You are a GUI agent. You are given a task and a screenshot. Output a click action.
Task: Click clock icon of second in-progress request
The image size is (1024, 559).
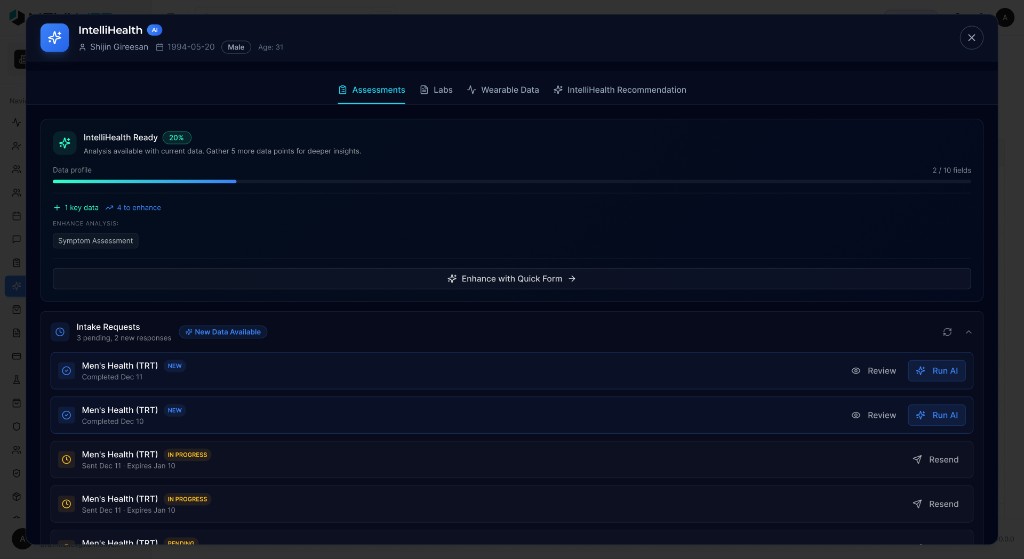pos(67,504)
